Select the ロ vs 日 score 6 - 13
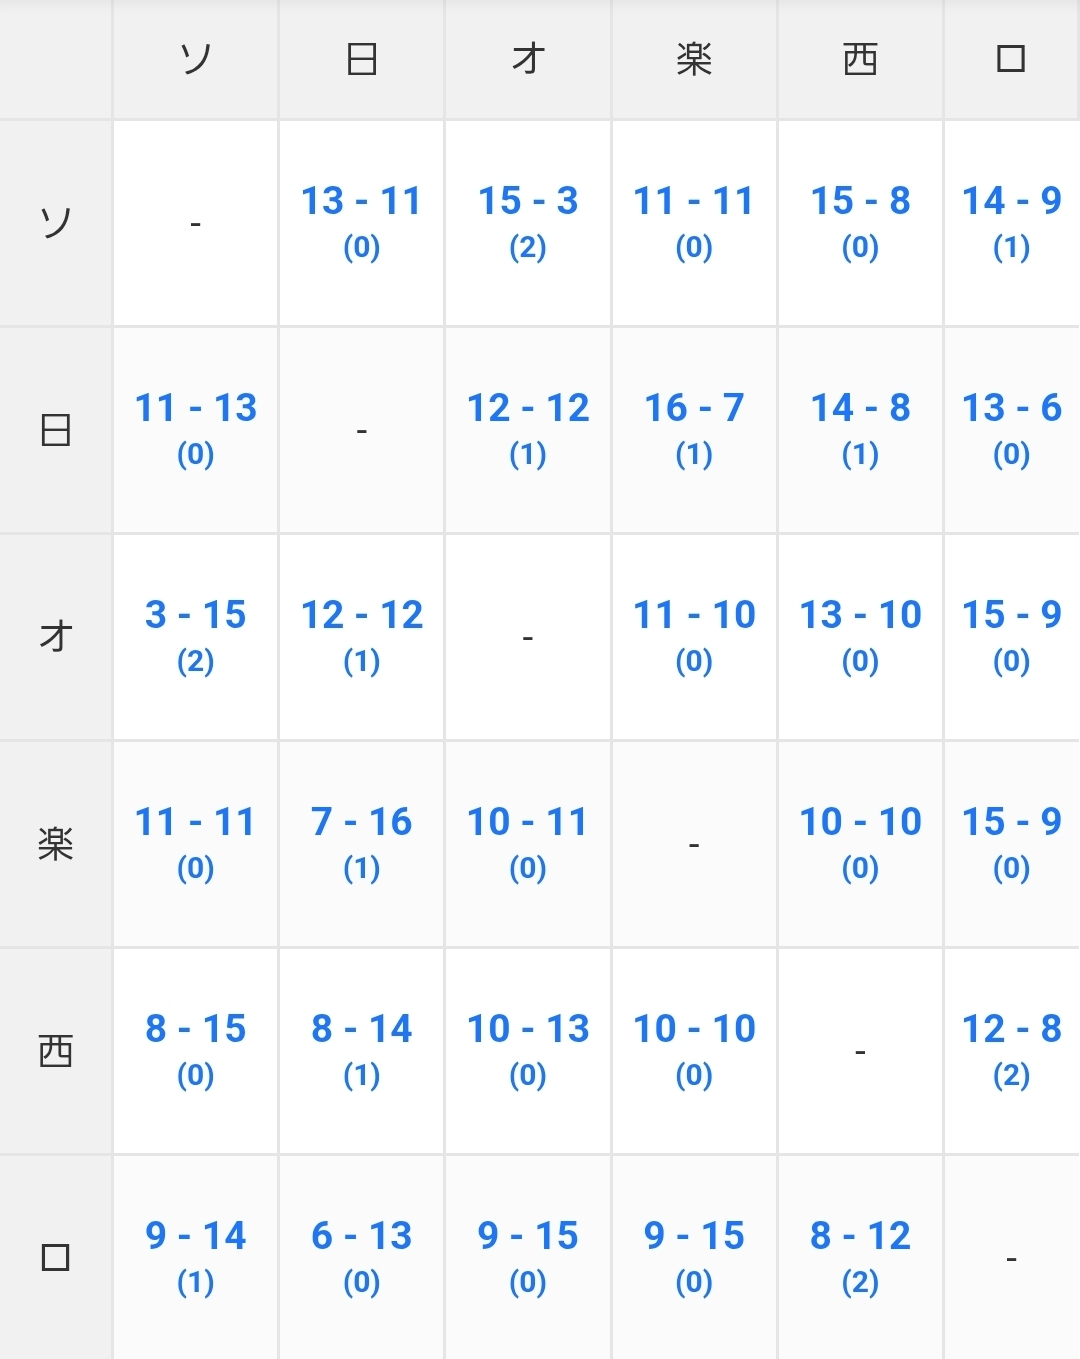1080x1359 pixels. click(361, 1237)
